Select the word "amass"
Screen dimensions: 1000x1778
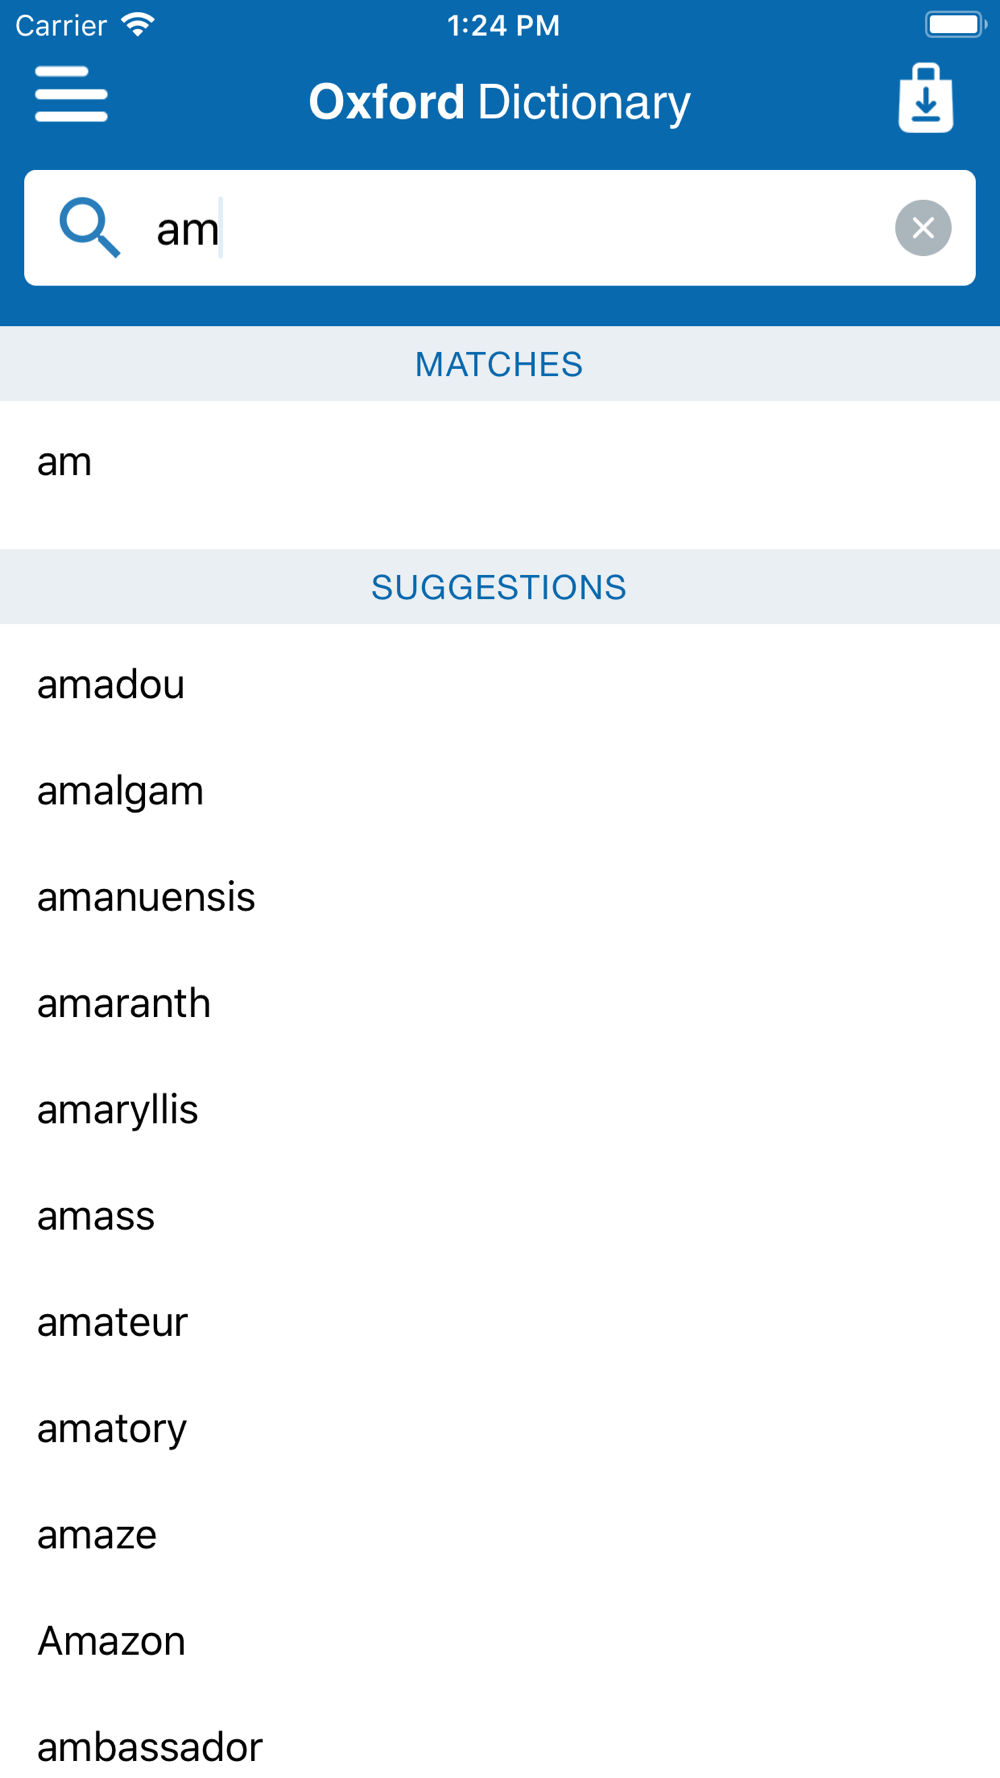[96, 1216]
